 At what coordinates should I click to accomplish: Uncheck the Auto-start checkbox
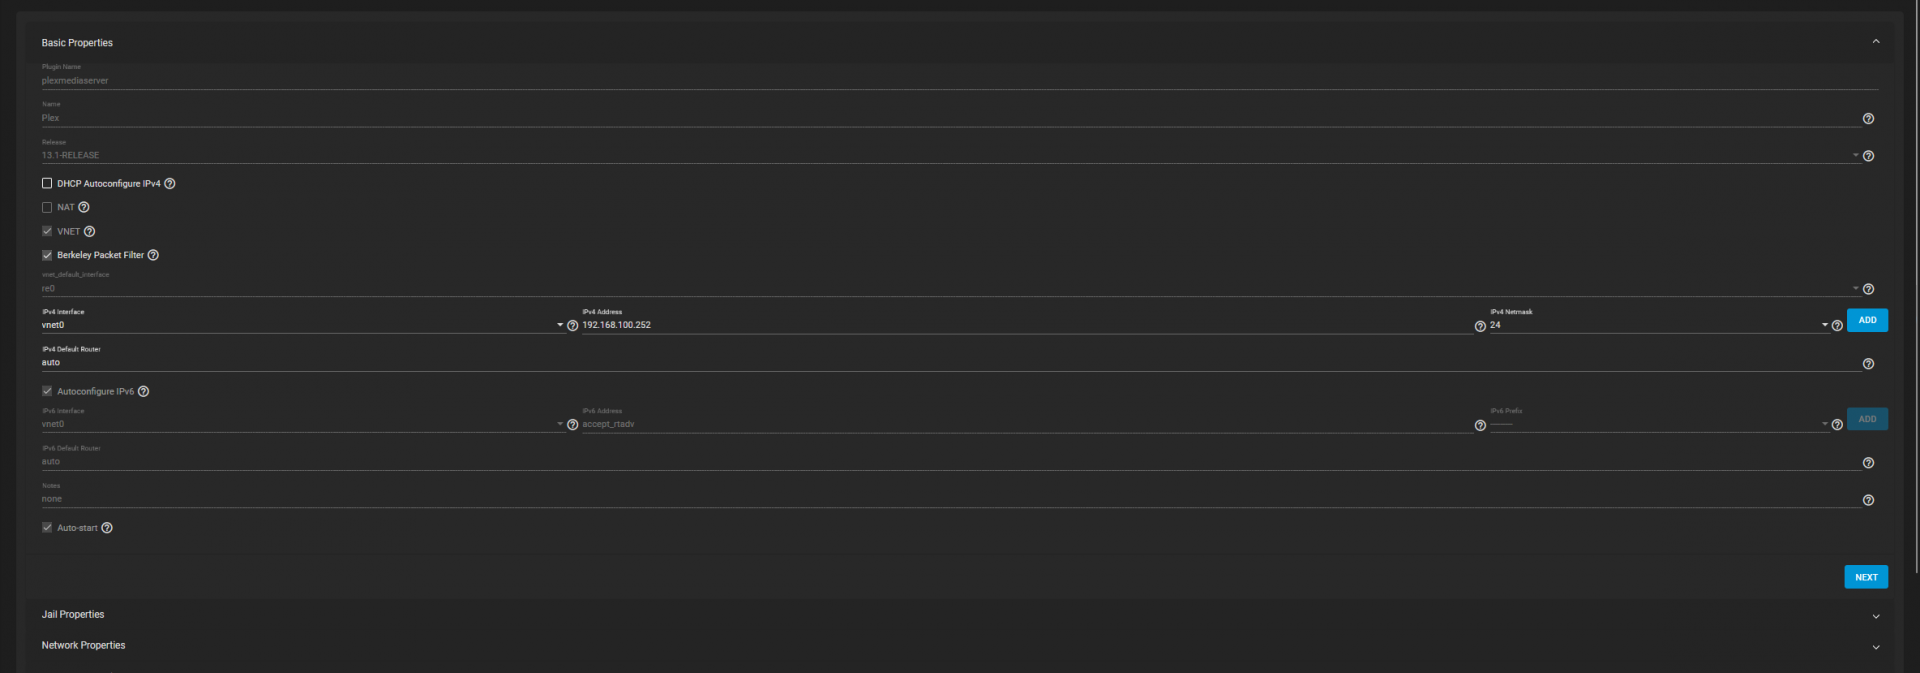click(47, 528)
